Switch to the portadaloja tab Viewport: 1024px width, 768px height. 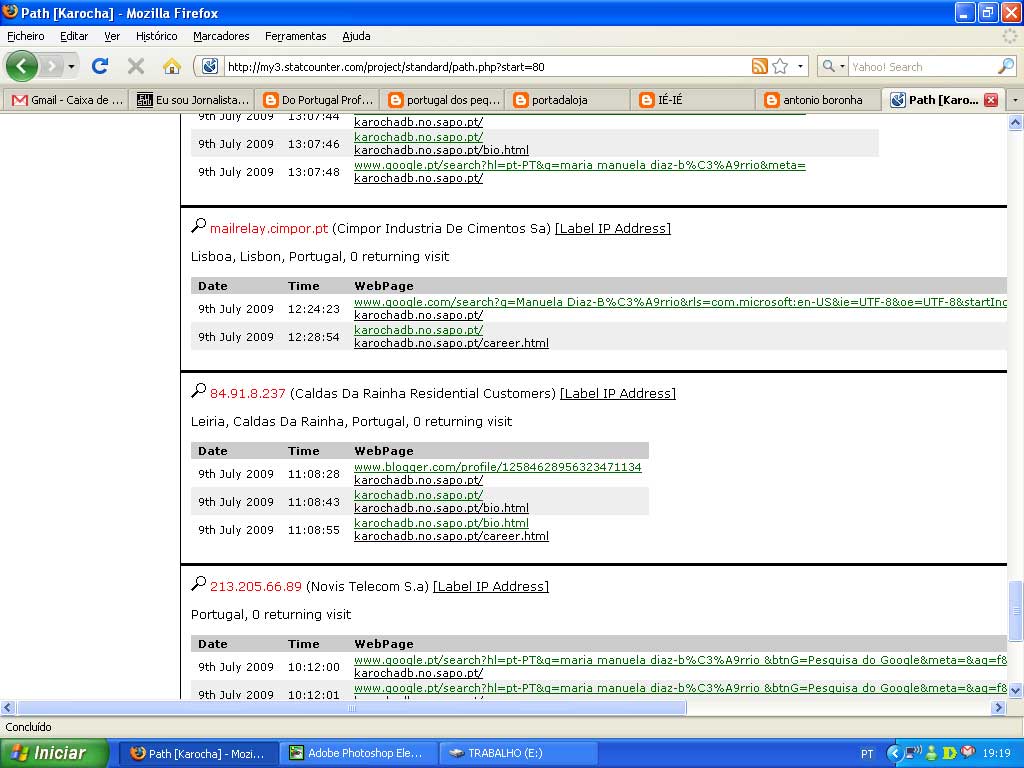(568, 100)
